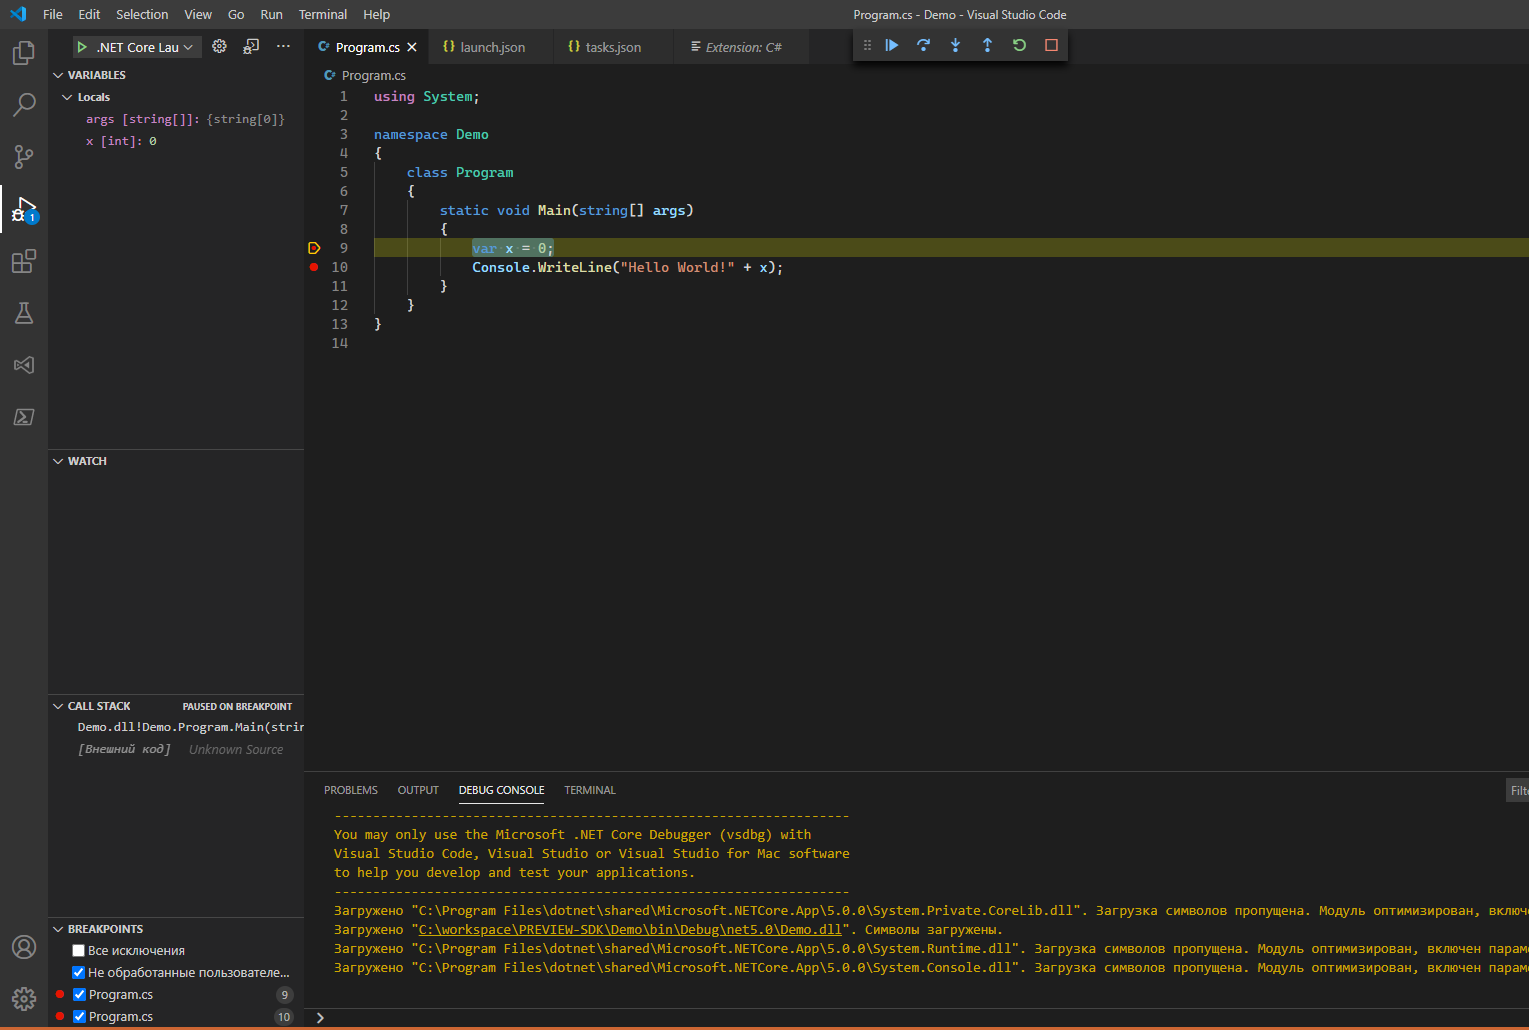Collapse the BREAKPOINTS section
1529x1030 pixels.
point(176,929)
